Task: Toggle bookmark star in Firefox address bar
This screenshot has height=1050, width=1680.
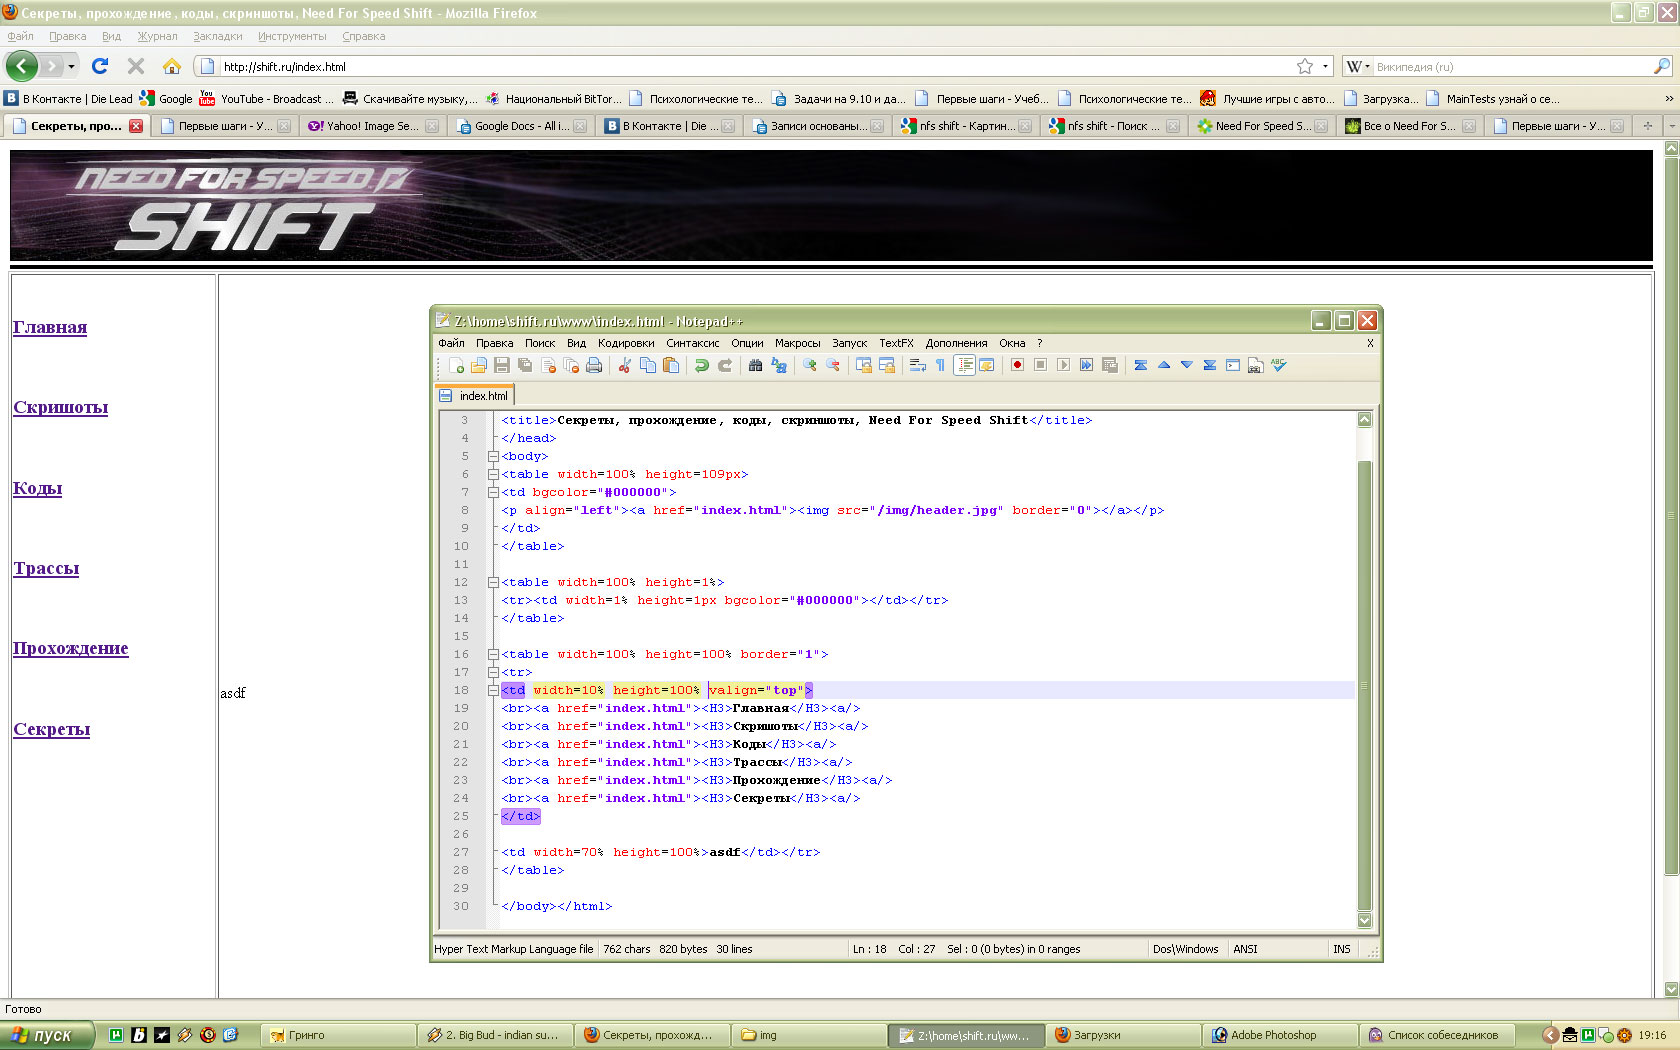Action: (1305, 66)
